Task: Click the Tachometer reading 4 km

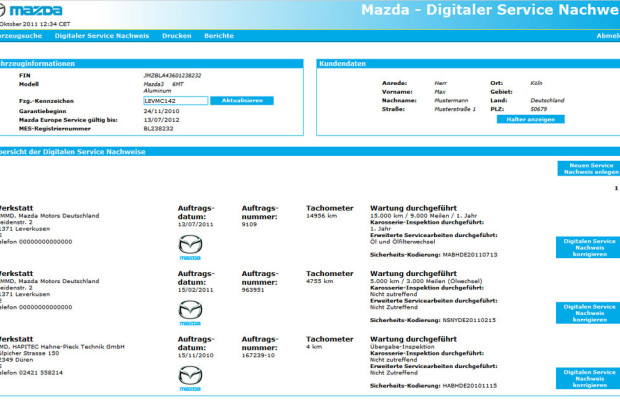Action: coord(314,347)
